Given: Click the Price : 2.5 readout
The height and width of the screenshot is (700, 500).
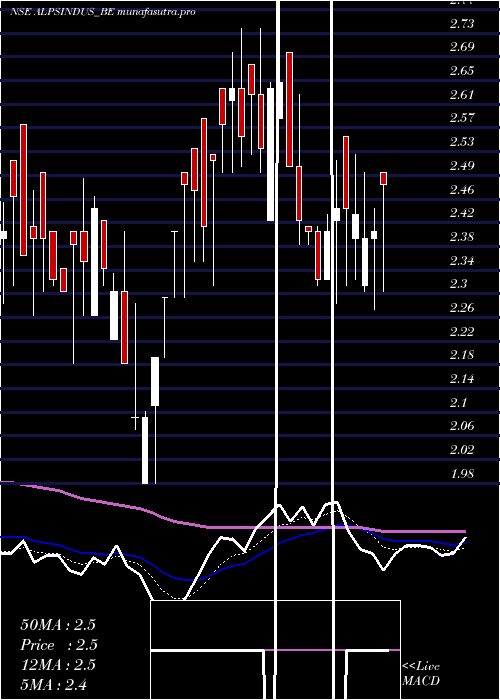Looking at the screenshot, I should tap(59, 645).
